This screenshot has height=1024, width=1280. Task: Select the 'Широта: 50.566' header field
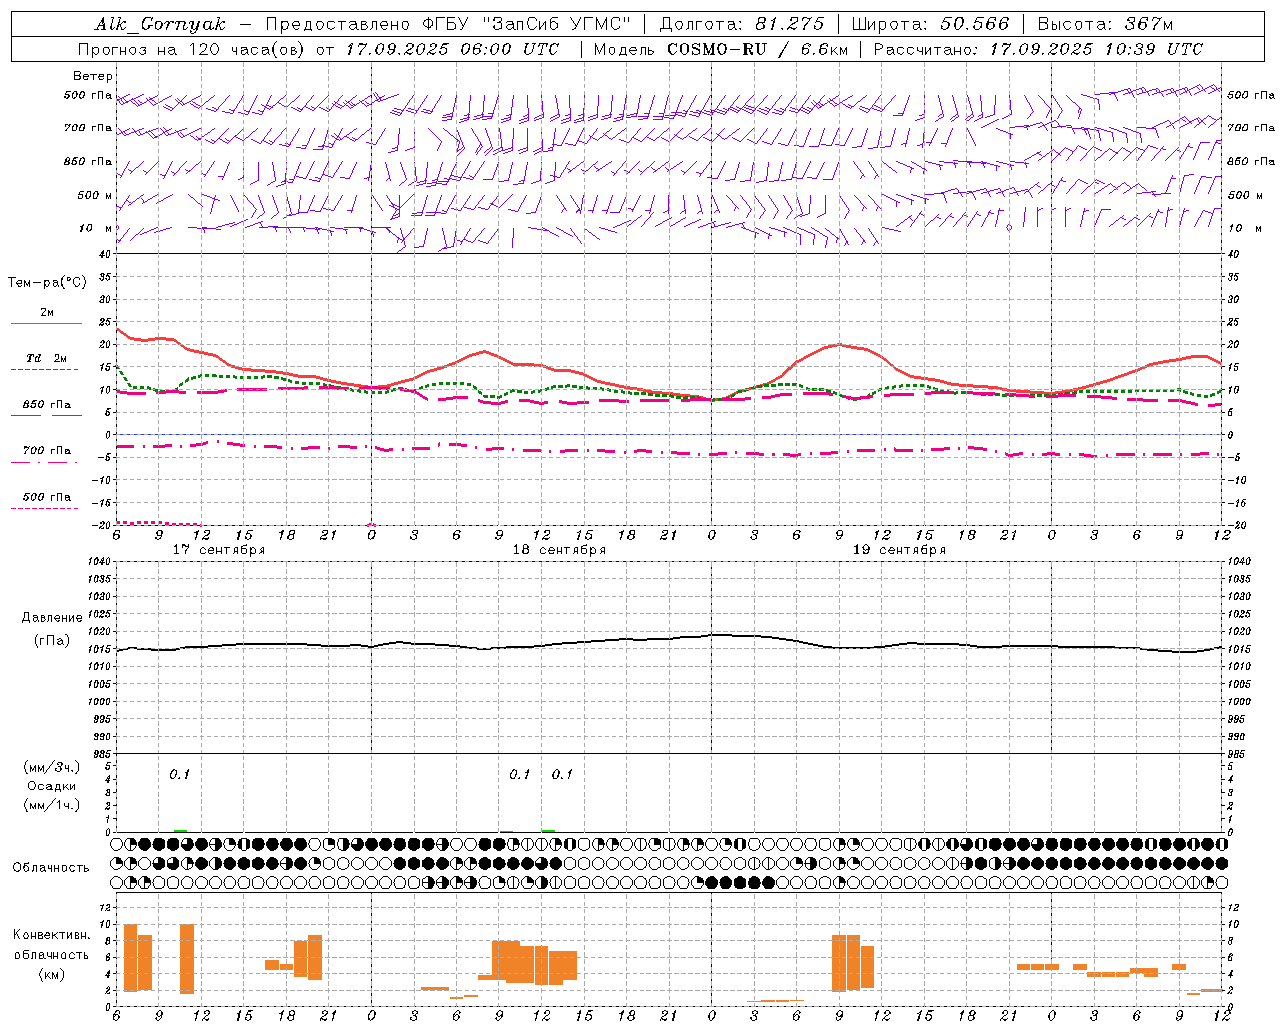[930, 24]
